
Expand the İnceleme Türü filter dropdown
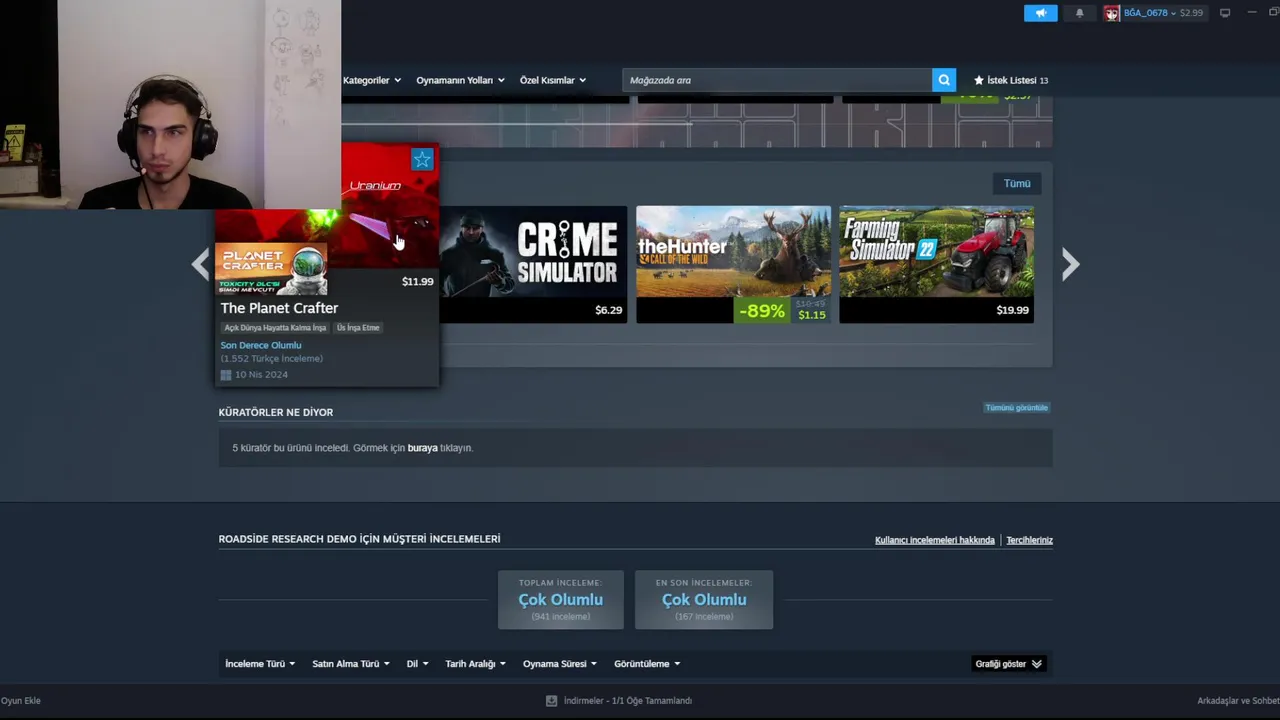(x=259, y=664)
